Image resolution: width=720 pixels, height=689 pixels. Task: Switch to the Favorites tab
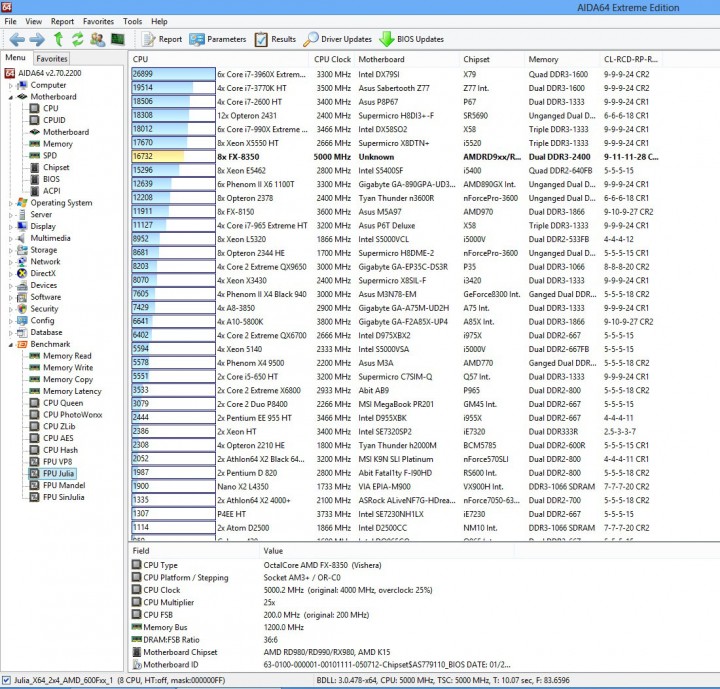point(51,59)
